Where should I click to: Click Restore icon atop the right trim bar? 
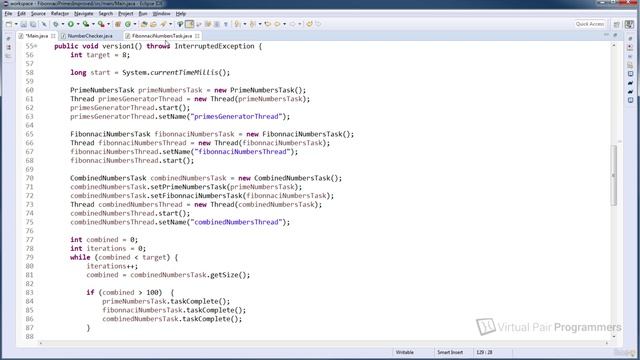[x=630, y=38]
